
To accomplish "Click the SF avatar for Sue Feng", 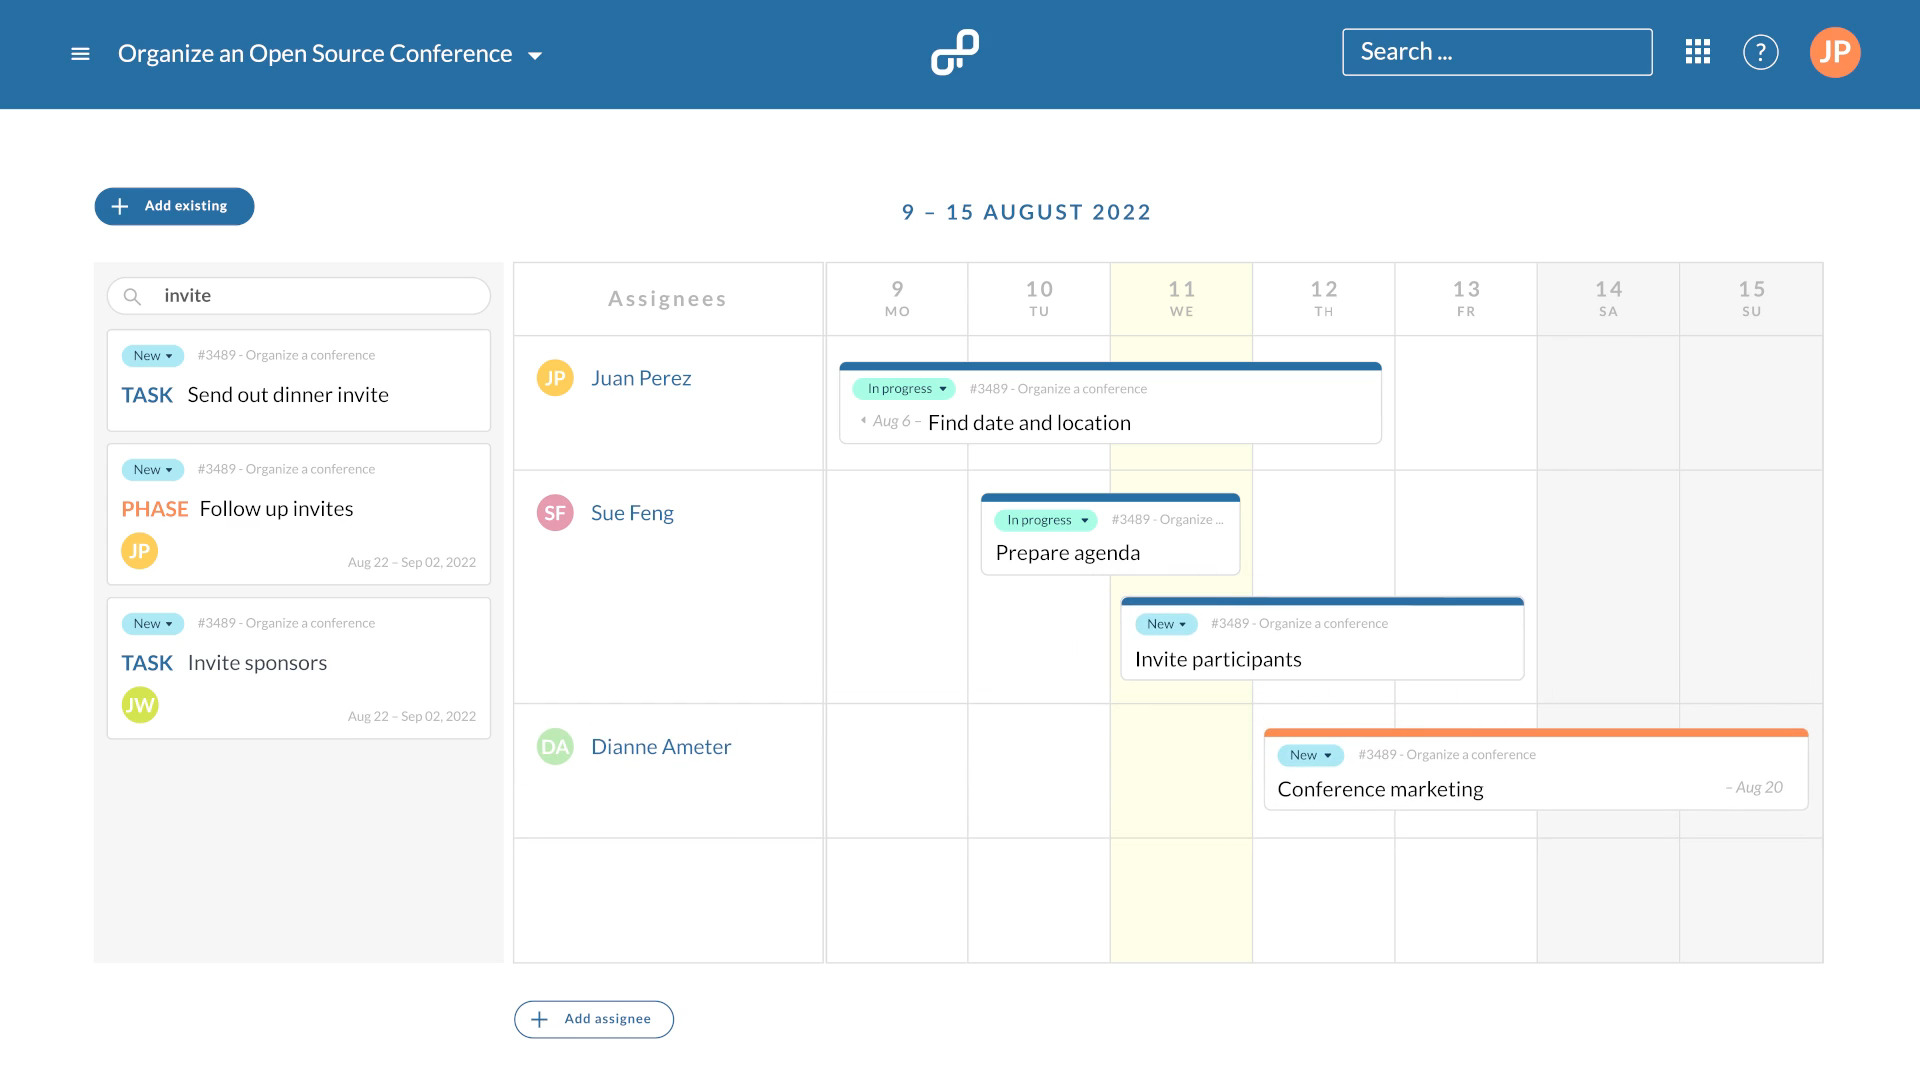I will (x=554, y=512).
